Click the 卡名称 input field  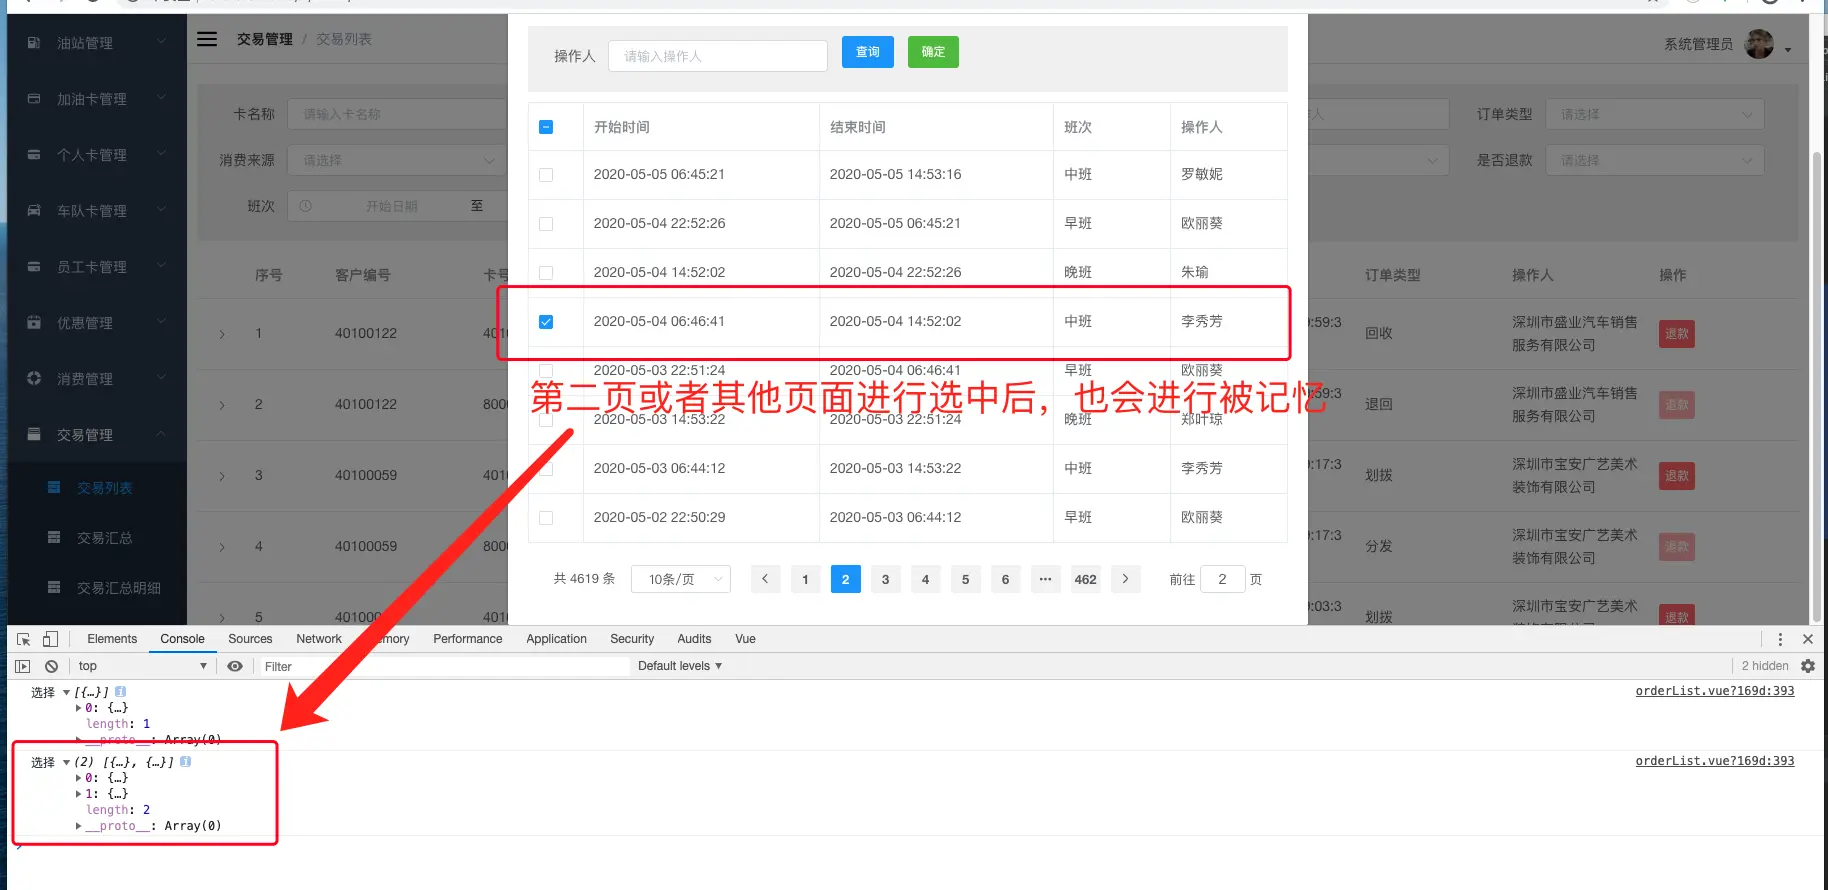tap(396, 114)
